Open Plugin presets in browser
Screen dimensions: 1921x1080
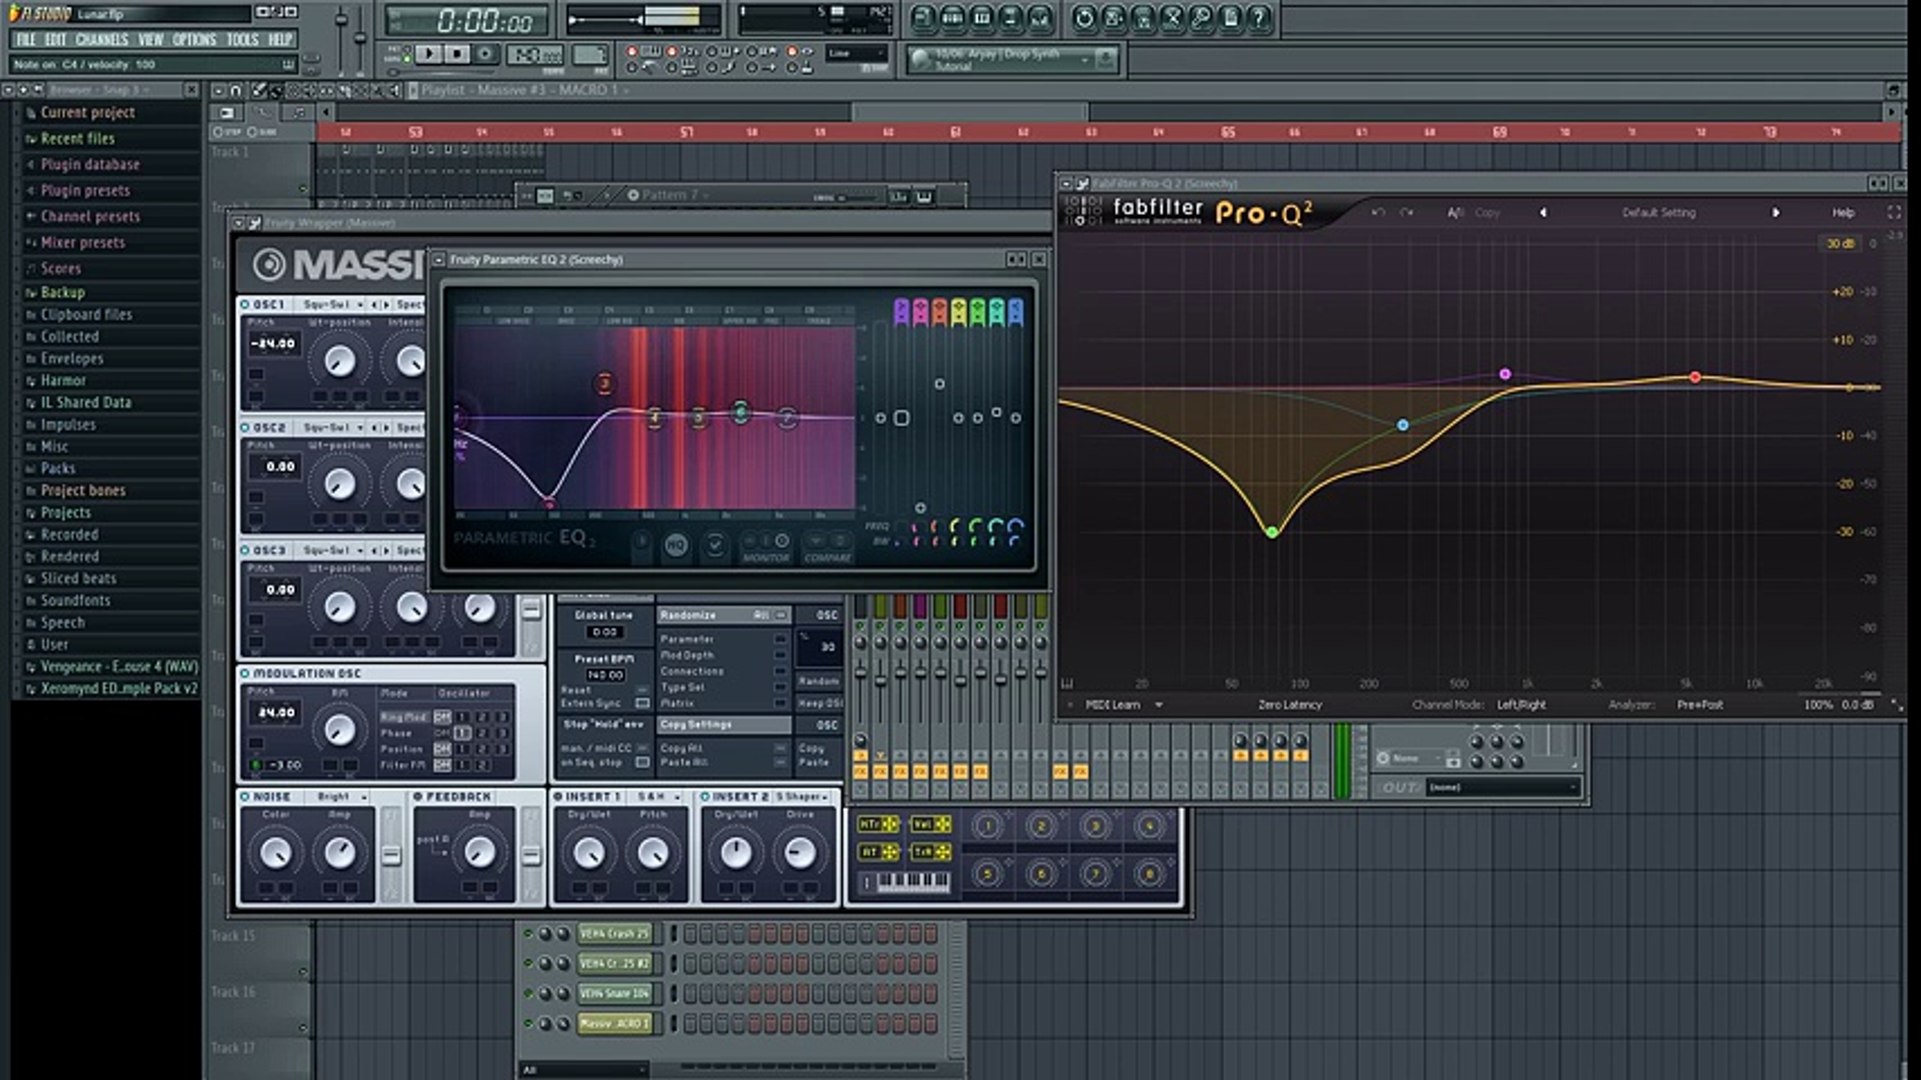click(85, 190)
